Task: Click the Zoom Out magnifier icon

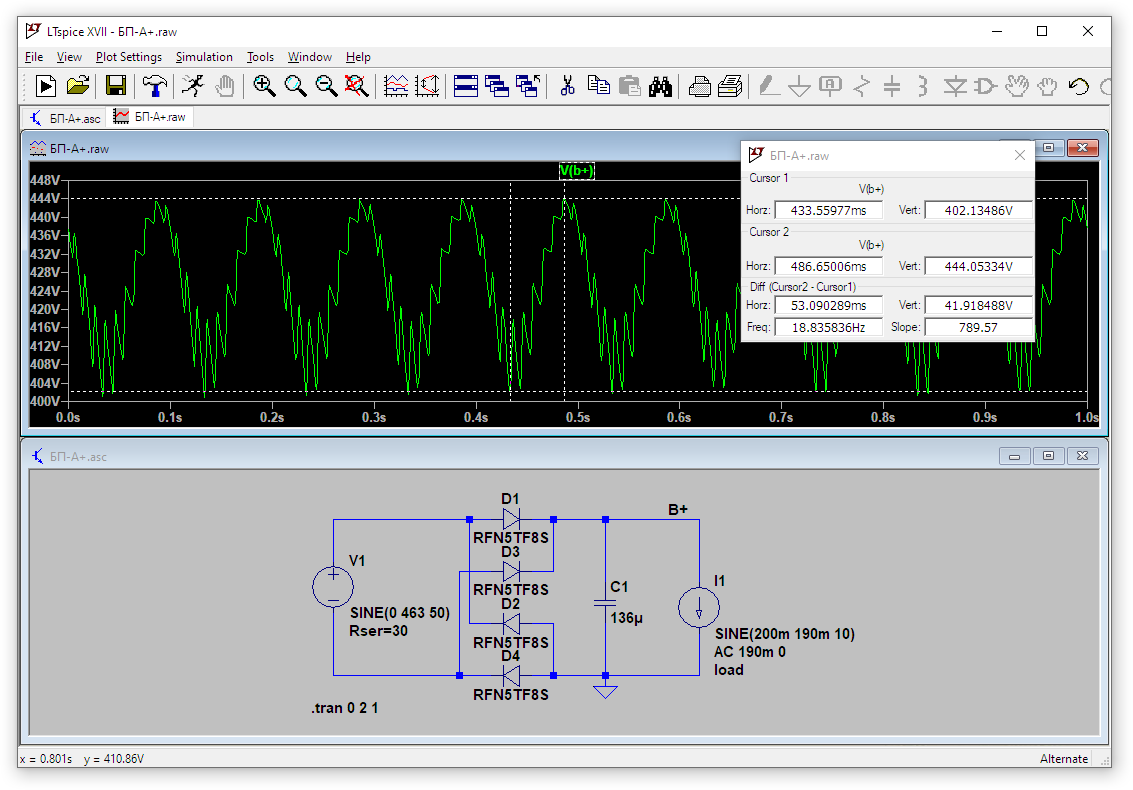Action: click(326, 86)
